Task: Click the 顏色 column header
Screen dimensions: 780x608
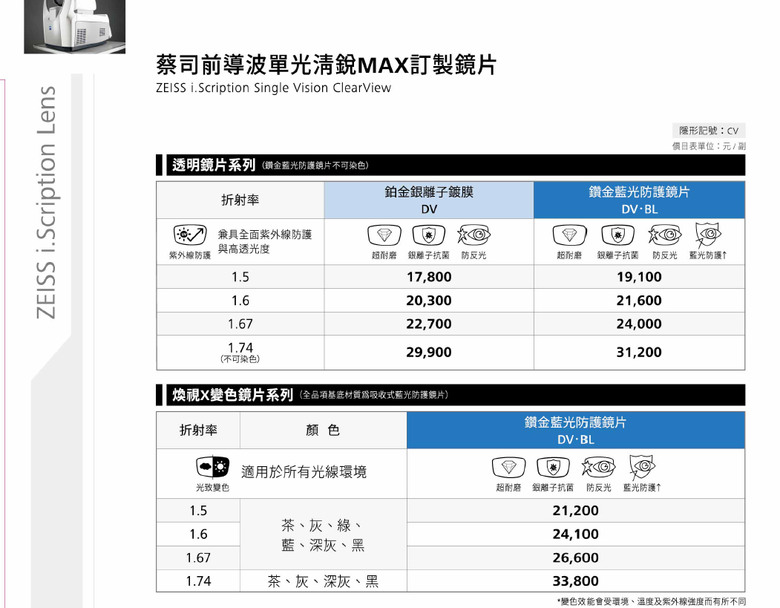Action: click(x=323, y=430)
